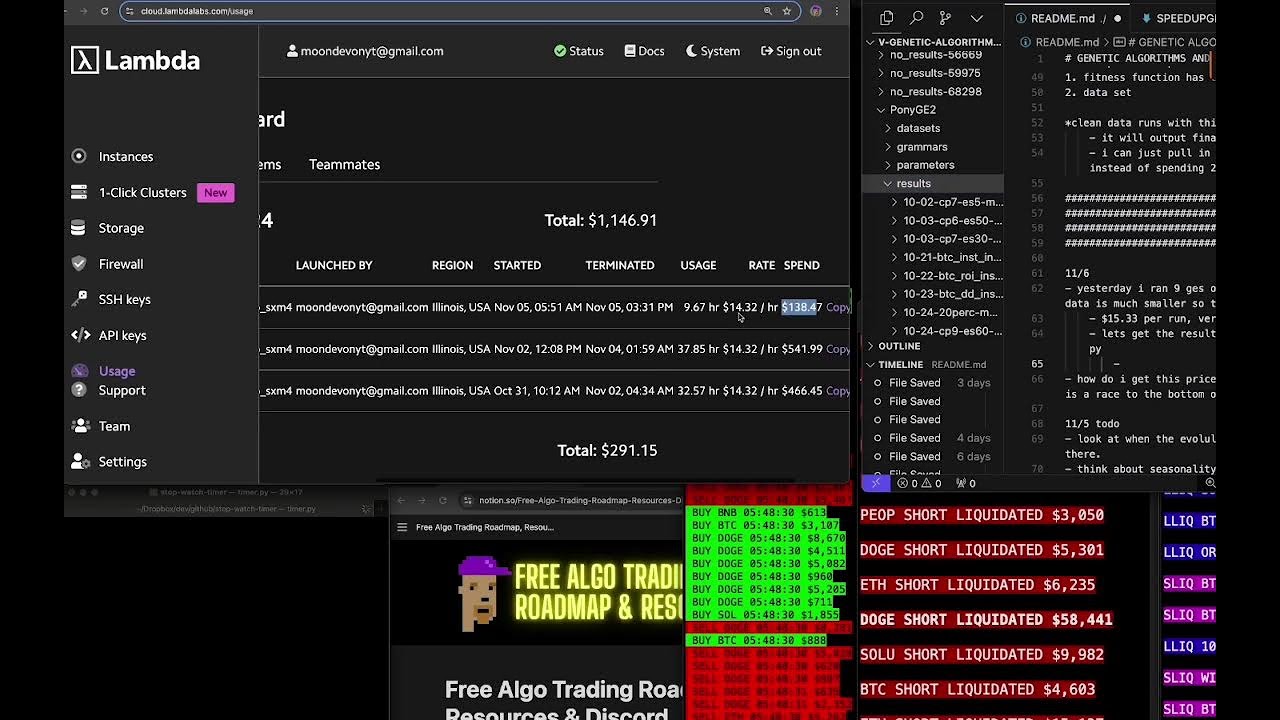Select the File Saved 6 days timeline entry
Image resolution: width=1280 pixels, height=720 pixels.
[x=931, y=456]
